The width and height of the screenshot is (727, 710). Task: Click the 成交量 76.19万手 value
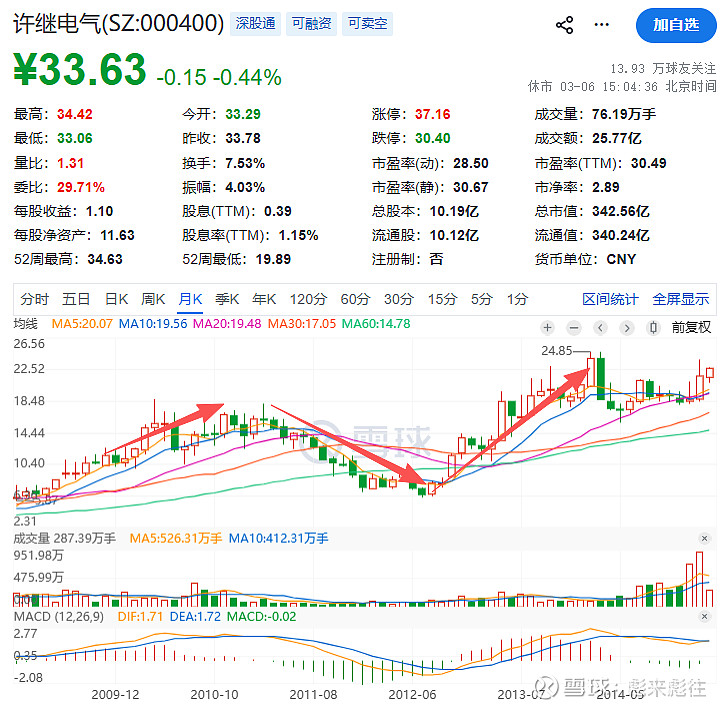pyautogui.click(x=624, y=114)
